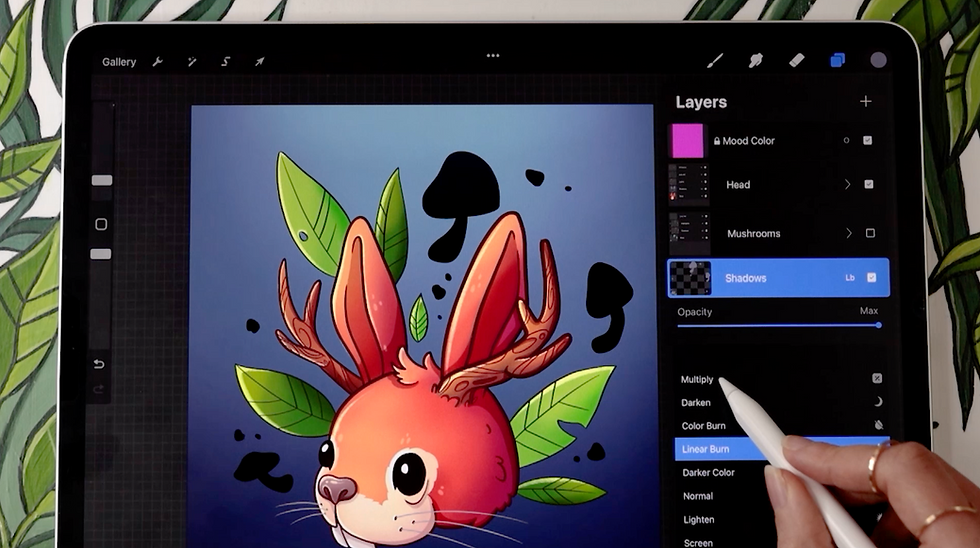Collapse Shadows blend mode via Lb label
Viewport: 980px width, 548px height.
point(850,277)
